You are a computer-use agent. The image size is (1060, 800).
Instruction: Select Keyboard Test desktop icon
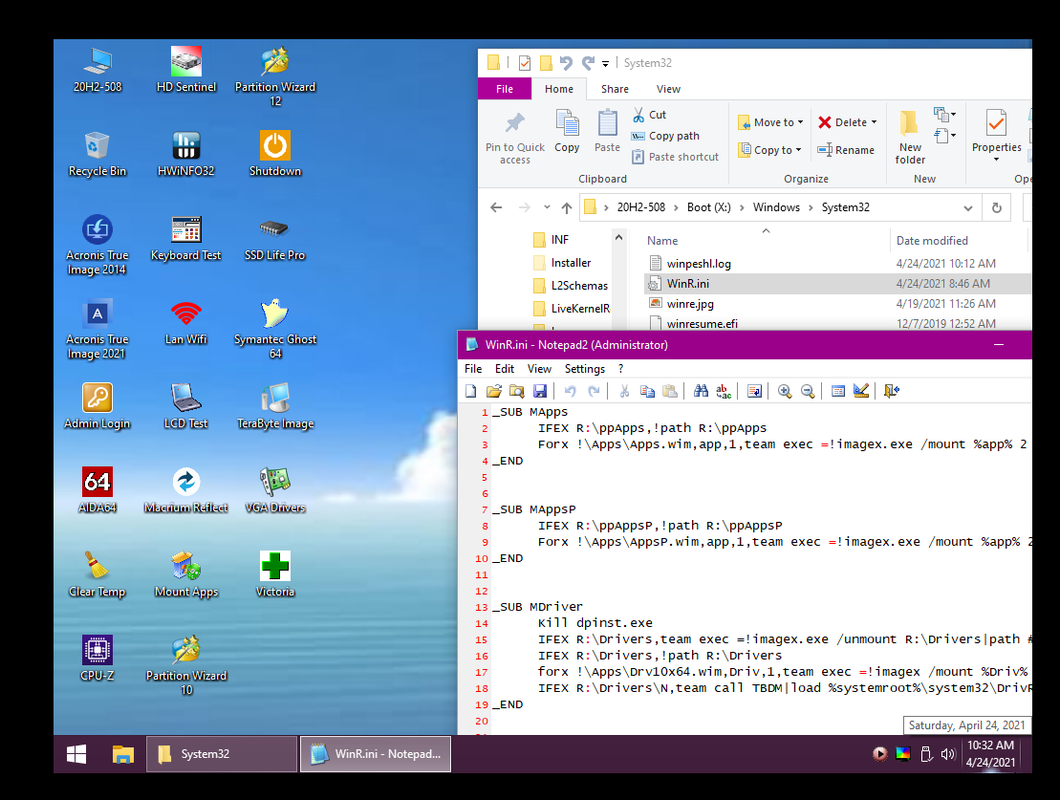click(186, 238)
